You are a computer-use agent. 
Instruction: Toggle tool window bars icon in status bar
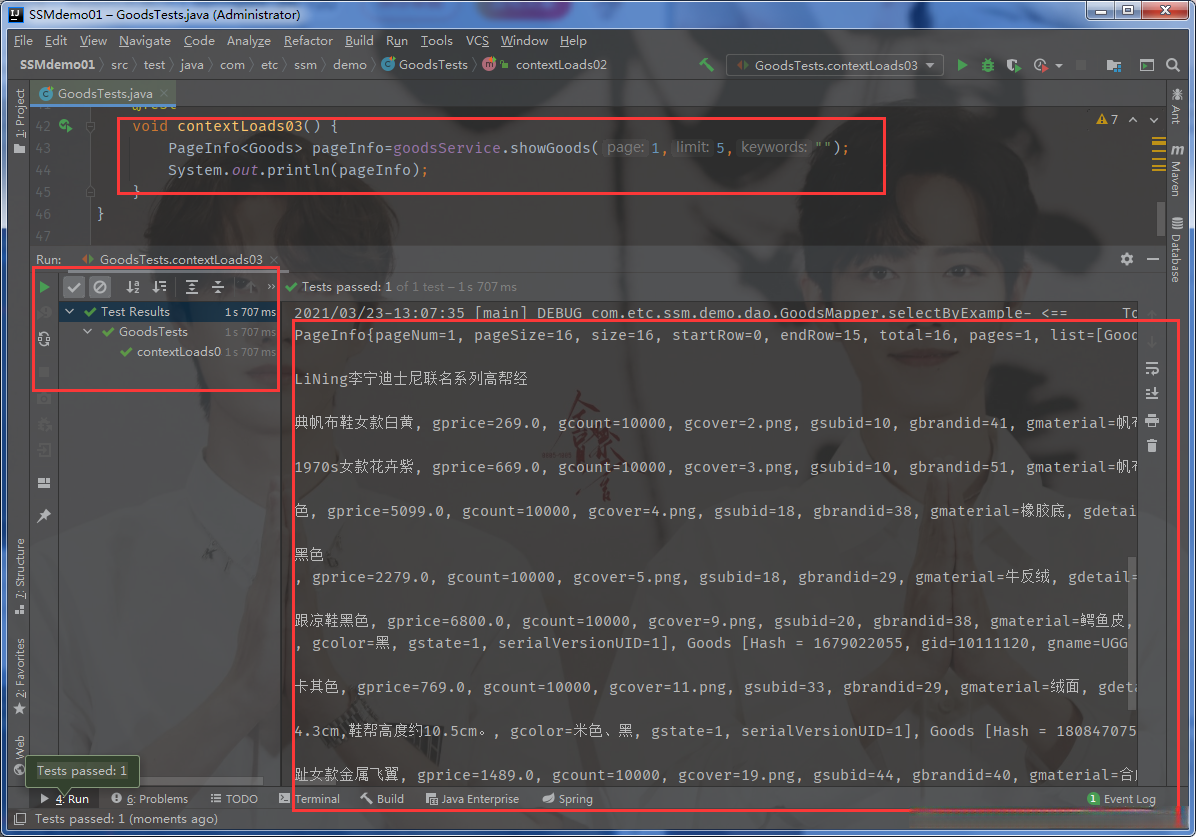[20, 819]
